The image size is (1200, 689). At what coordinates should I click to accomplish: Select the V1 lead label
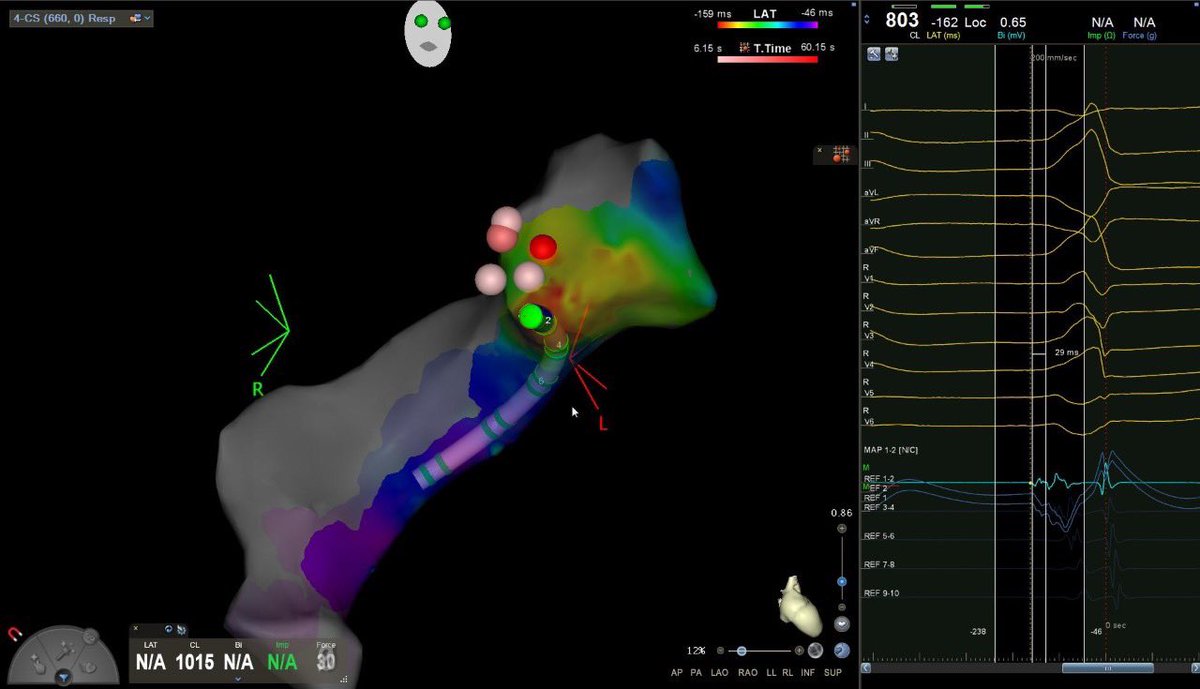point(868,278)
